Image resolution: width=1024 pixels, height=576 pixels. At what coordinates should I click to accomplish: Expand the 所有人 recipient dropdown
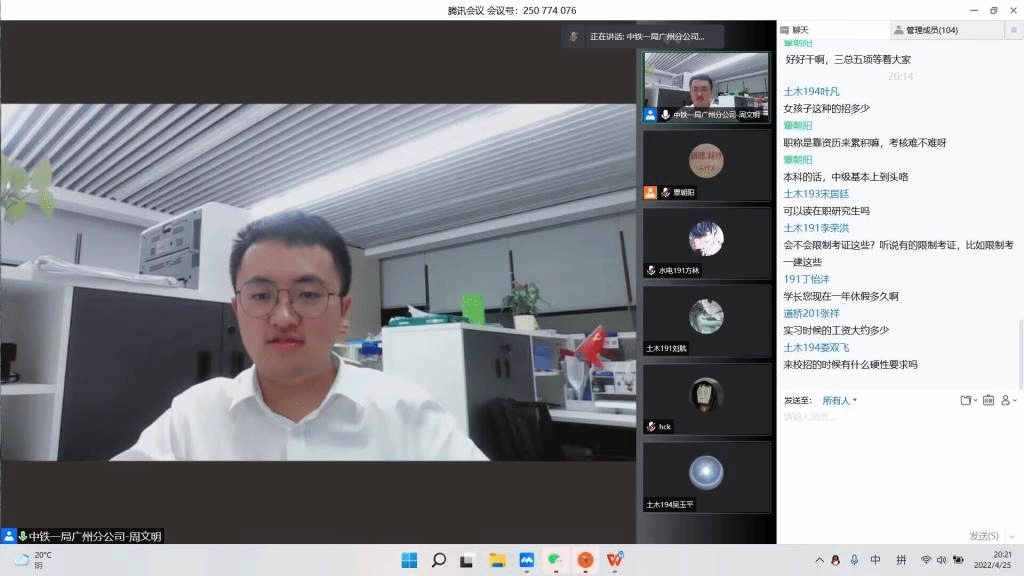pos(839,400)
